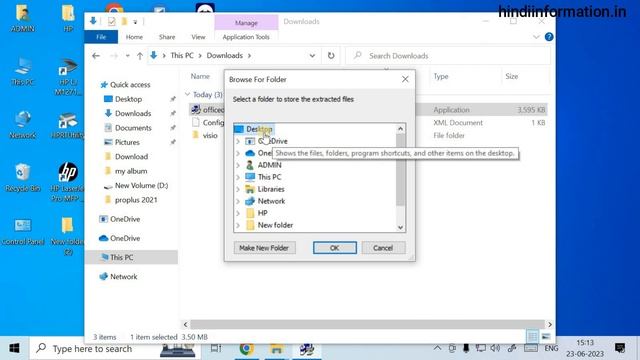Open notification center icon

point(620,348)
